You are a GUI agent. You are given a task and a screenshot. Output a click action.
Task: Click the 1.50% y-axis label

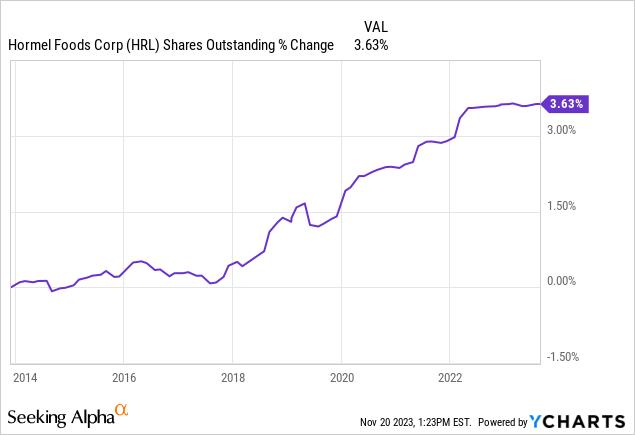563,206
